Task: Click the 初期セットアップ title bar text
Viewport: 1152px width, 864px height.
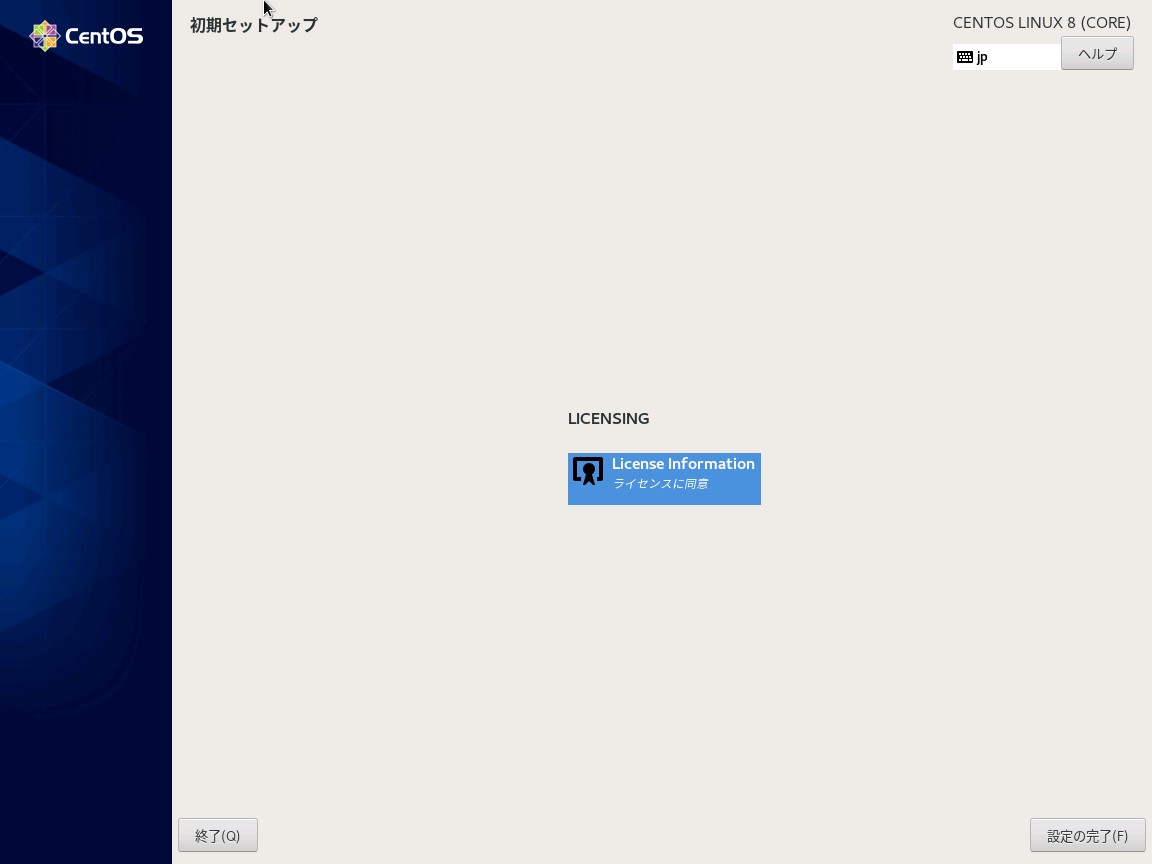Action: pyautogui.click(x=253, y=24)
